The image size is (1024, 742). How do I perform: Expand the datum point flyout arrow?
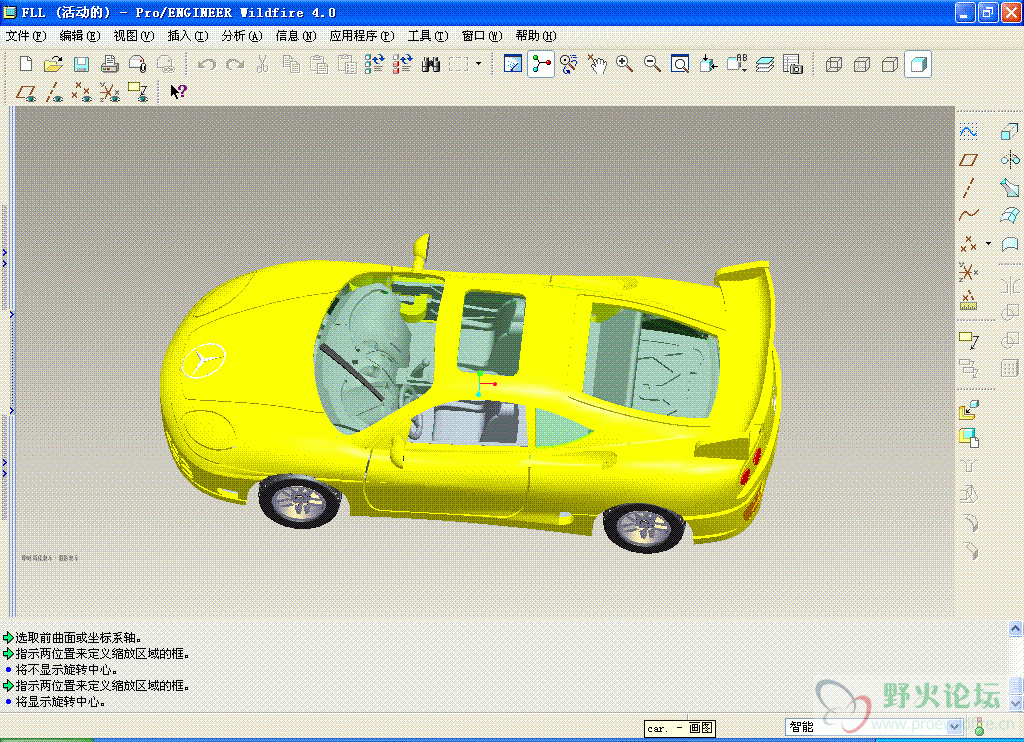(x=988, y=244)
